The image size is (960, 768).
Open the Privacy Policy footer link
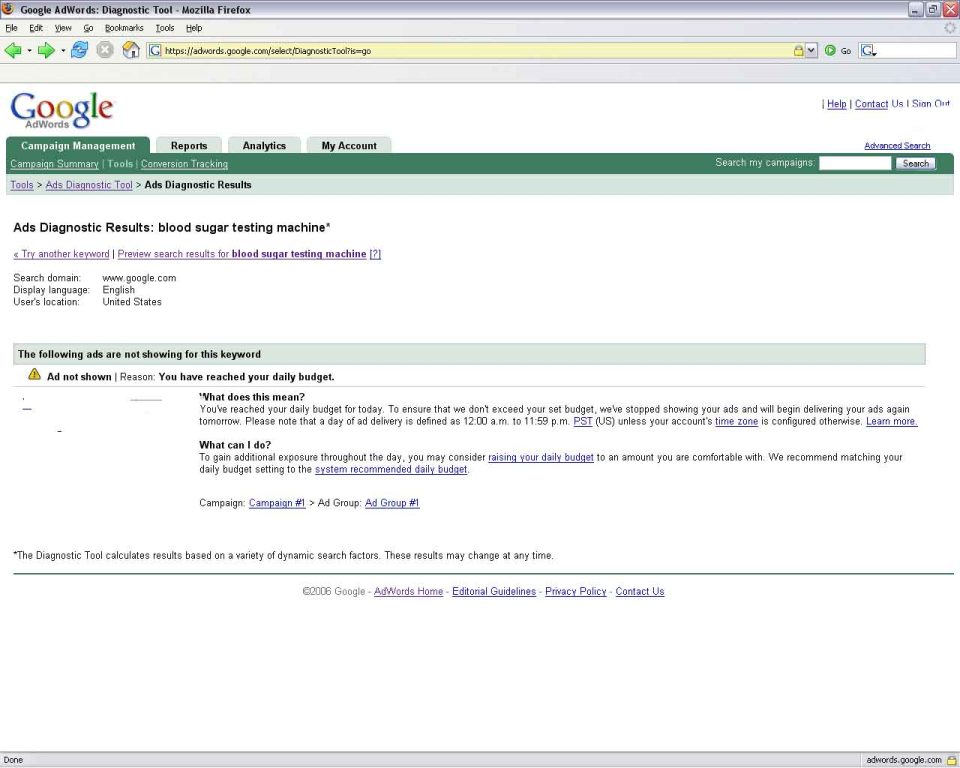(x=576, y=592)
